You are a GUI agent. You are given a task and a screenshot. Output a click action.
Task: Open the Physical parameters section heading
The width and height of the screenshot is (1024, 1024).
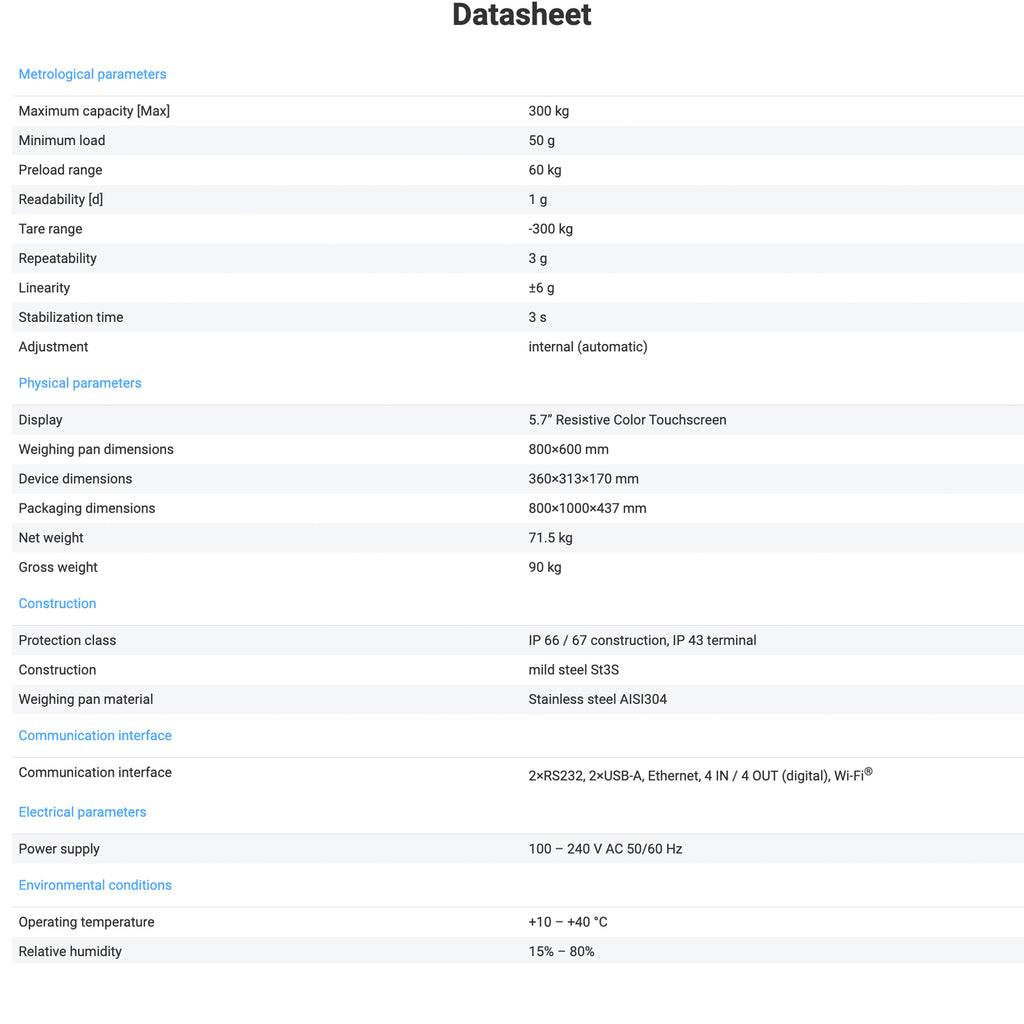tap(80, 383)
